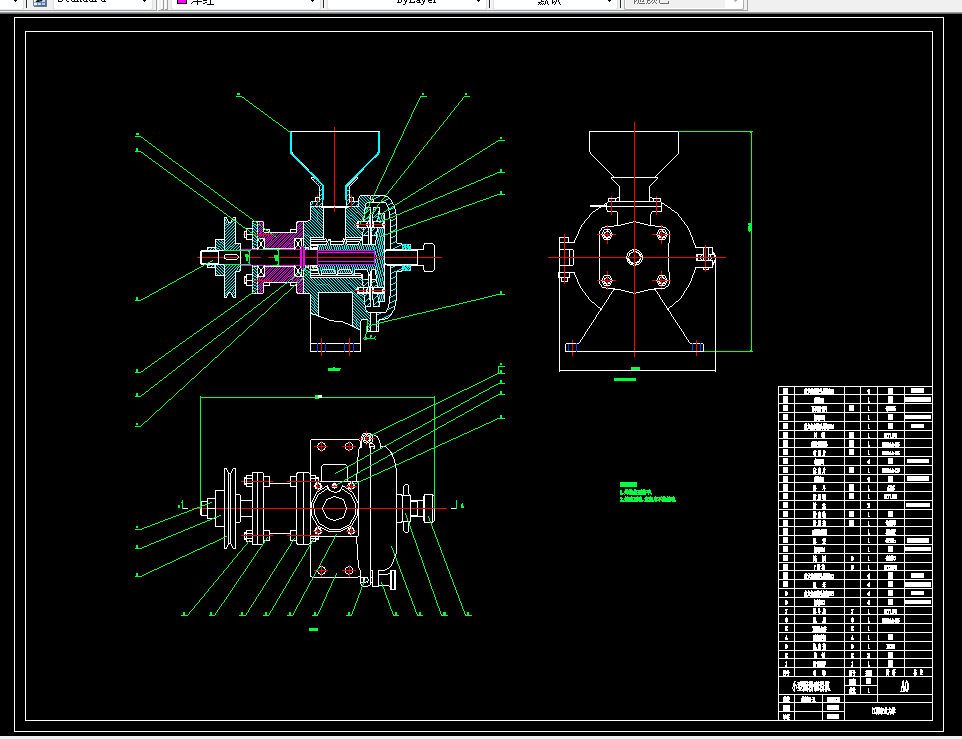The width and height of the screenshot is (962, 739).
Task: Click the table style icon beside Standard dropdown
Action: pos(39,2)
